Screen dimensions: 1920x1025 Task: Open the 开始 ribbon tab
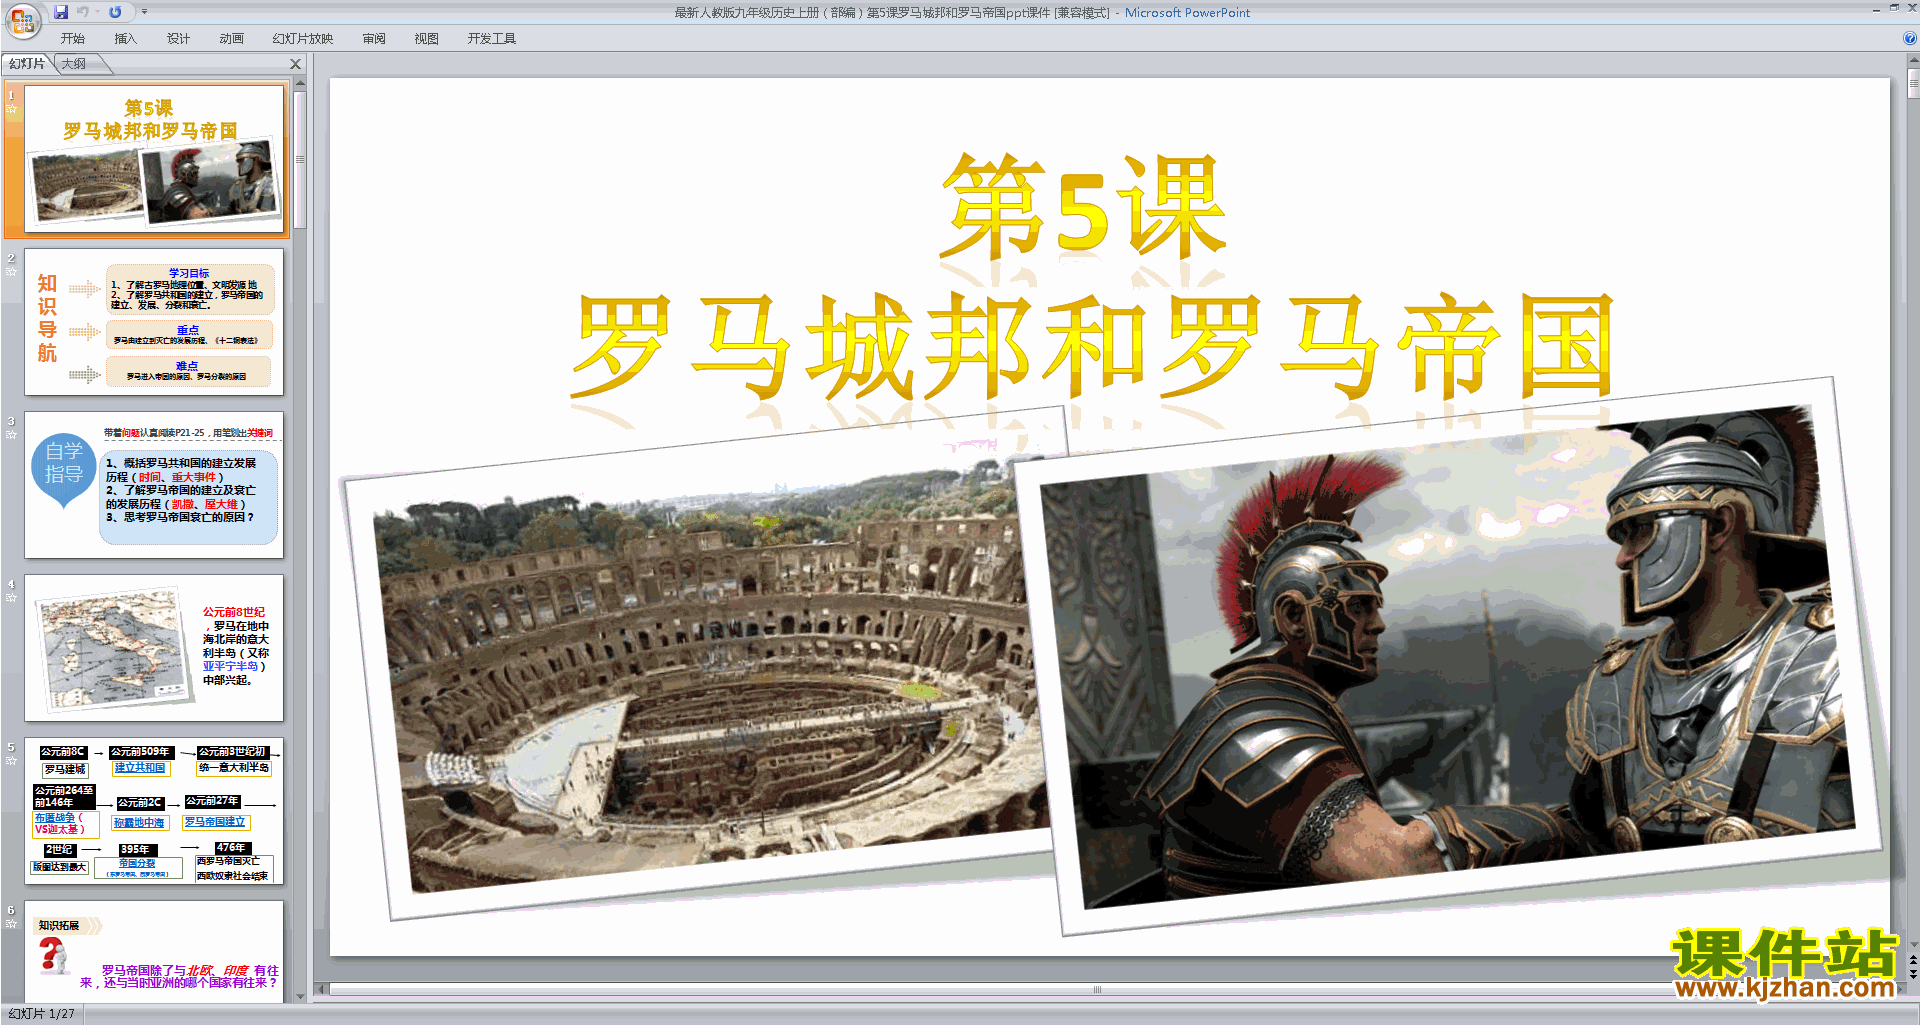73,39
